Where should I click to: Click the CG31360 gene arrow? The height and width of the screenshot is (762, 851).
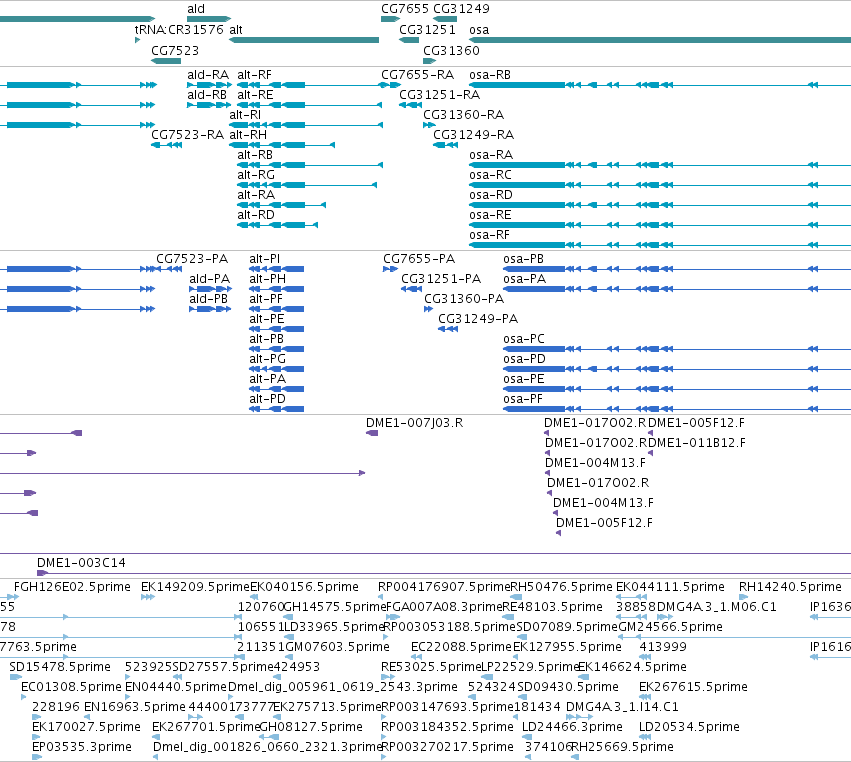(429, 61)
